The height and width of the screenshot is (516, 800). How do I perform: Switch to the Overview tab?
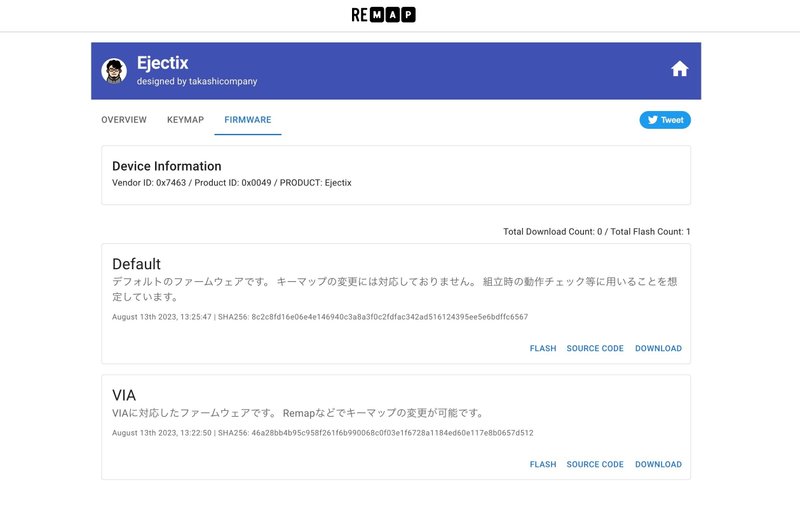[124, 120]
